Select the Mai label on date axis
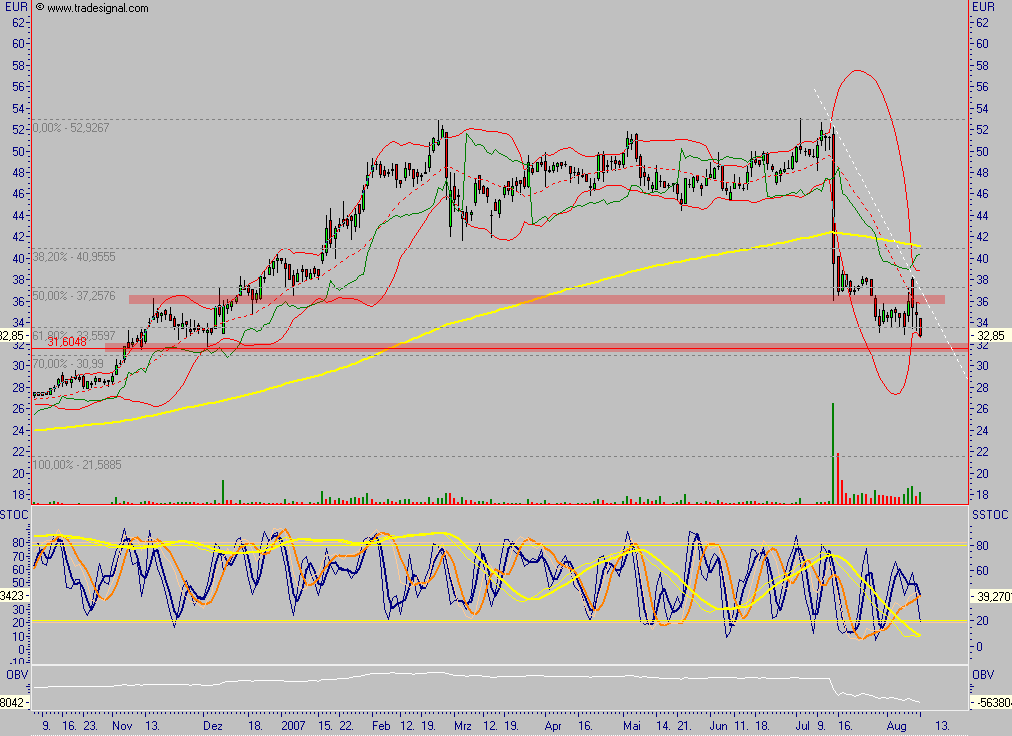 632,726
